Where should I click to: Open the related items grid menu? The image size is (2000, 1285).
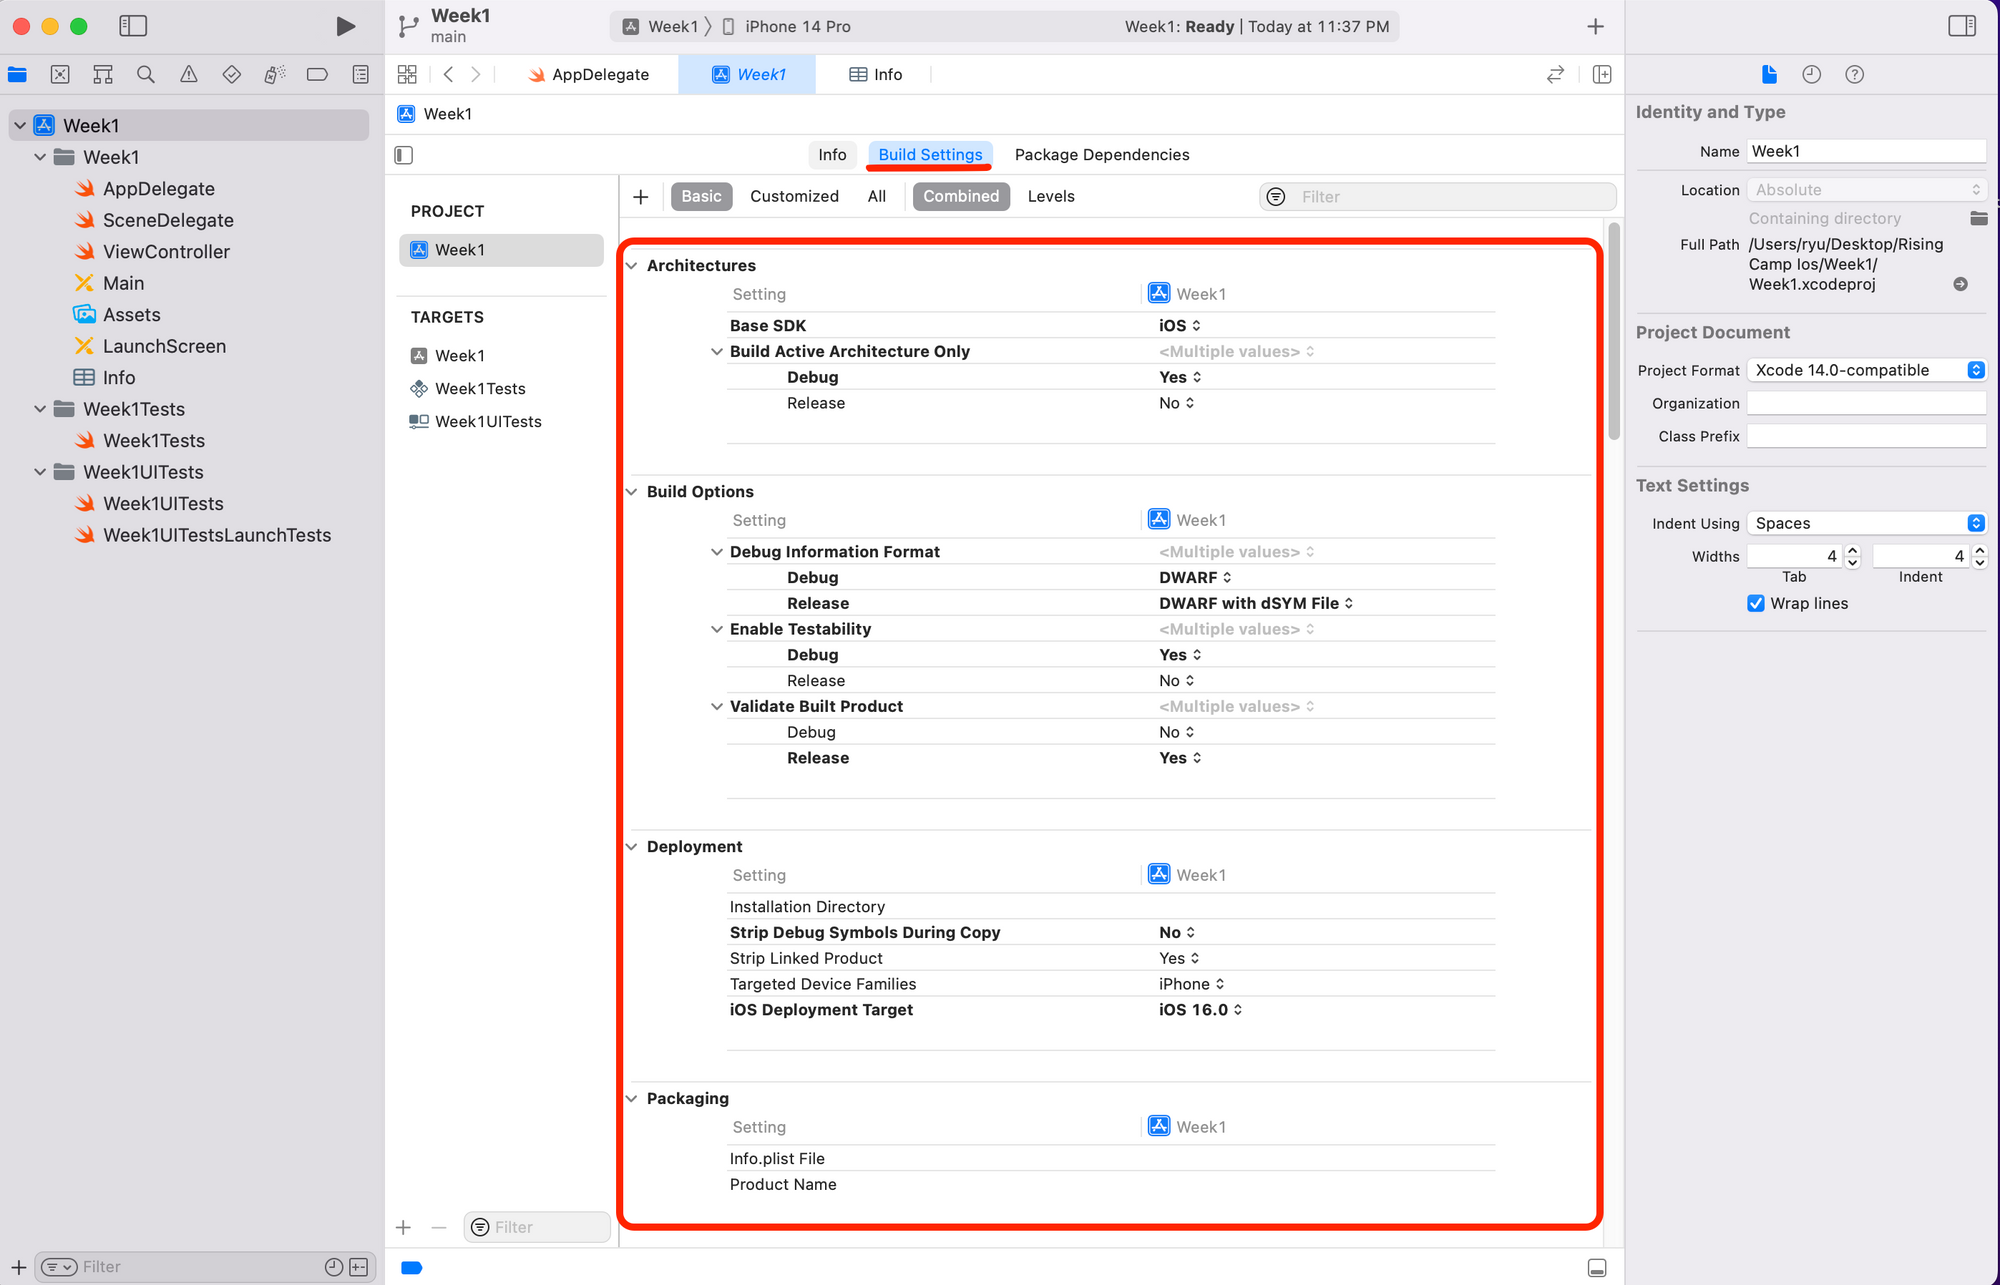pyautogui.click(x=407, y=74)
